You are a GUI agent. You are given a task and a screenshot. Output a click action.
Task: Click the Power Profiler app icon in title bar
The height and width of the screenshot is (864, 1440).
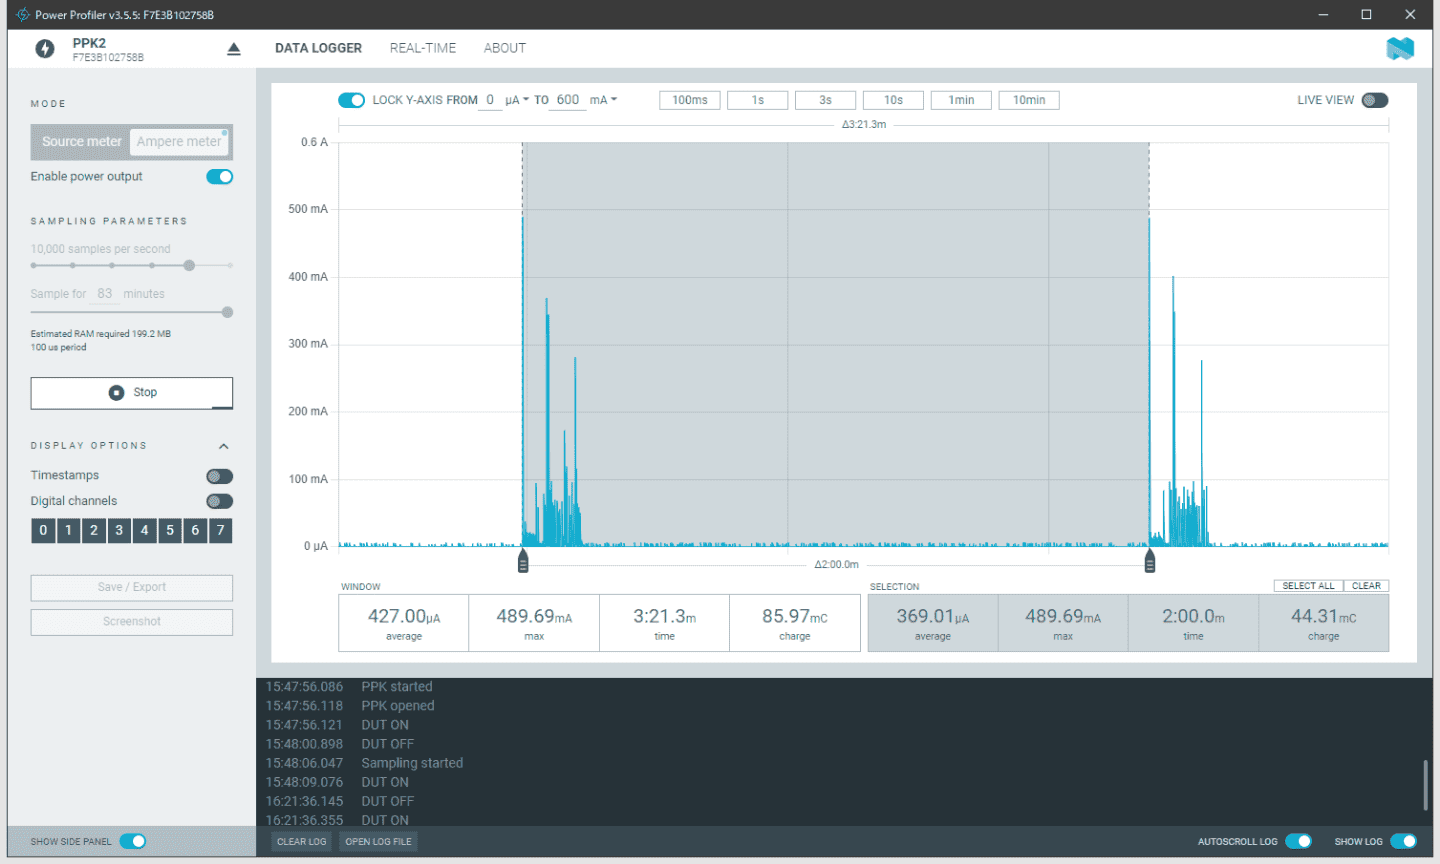click(x=22, y=15)
